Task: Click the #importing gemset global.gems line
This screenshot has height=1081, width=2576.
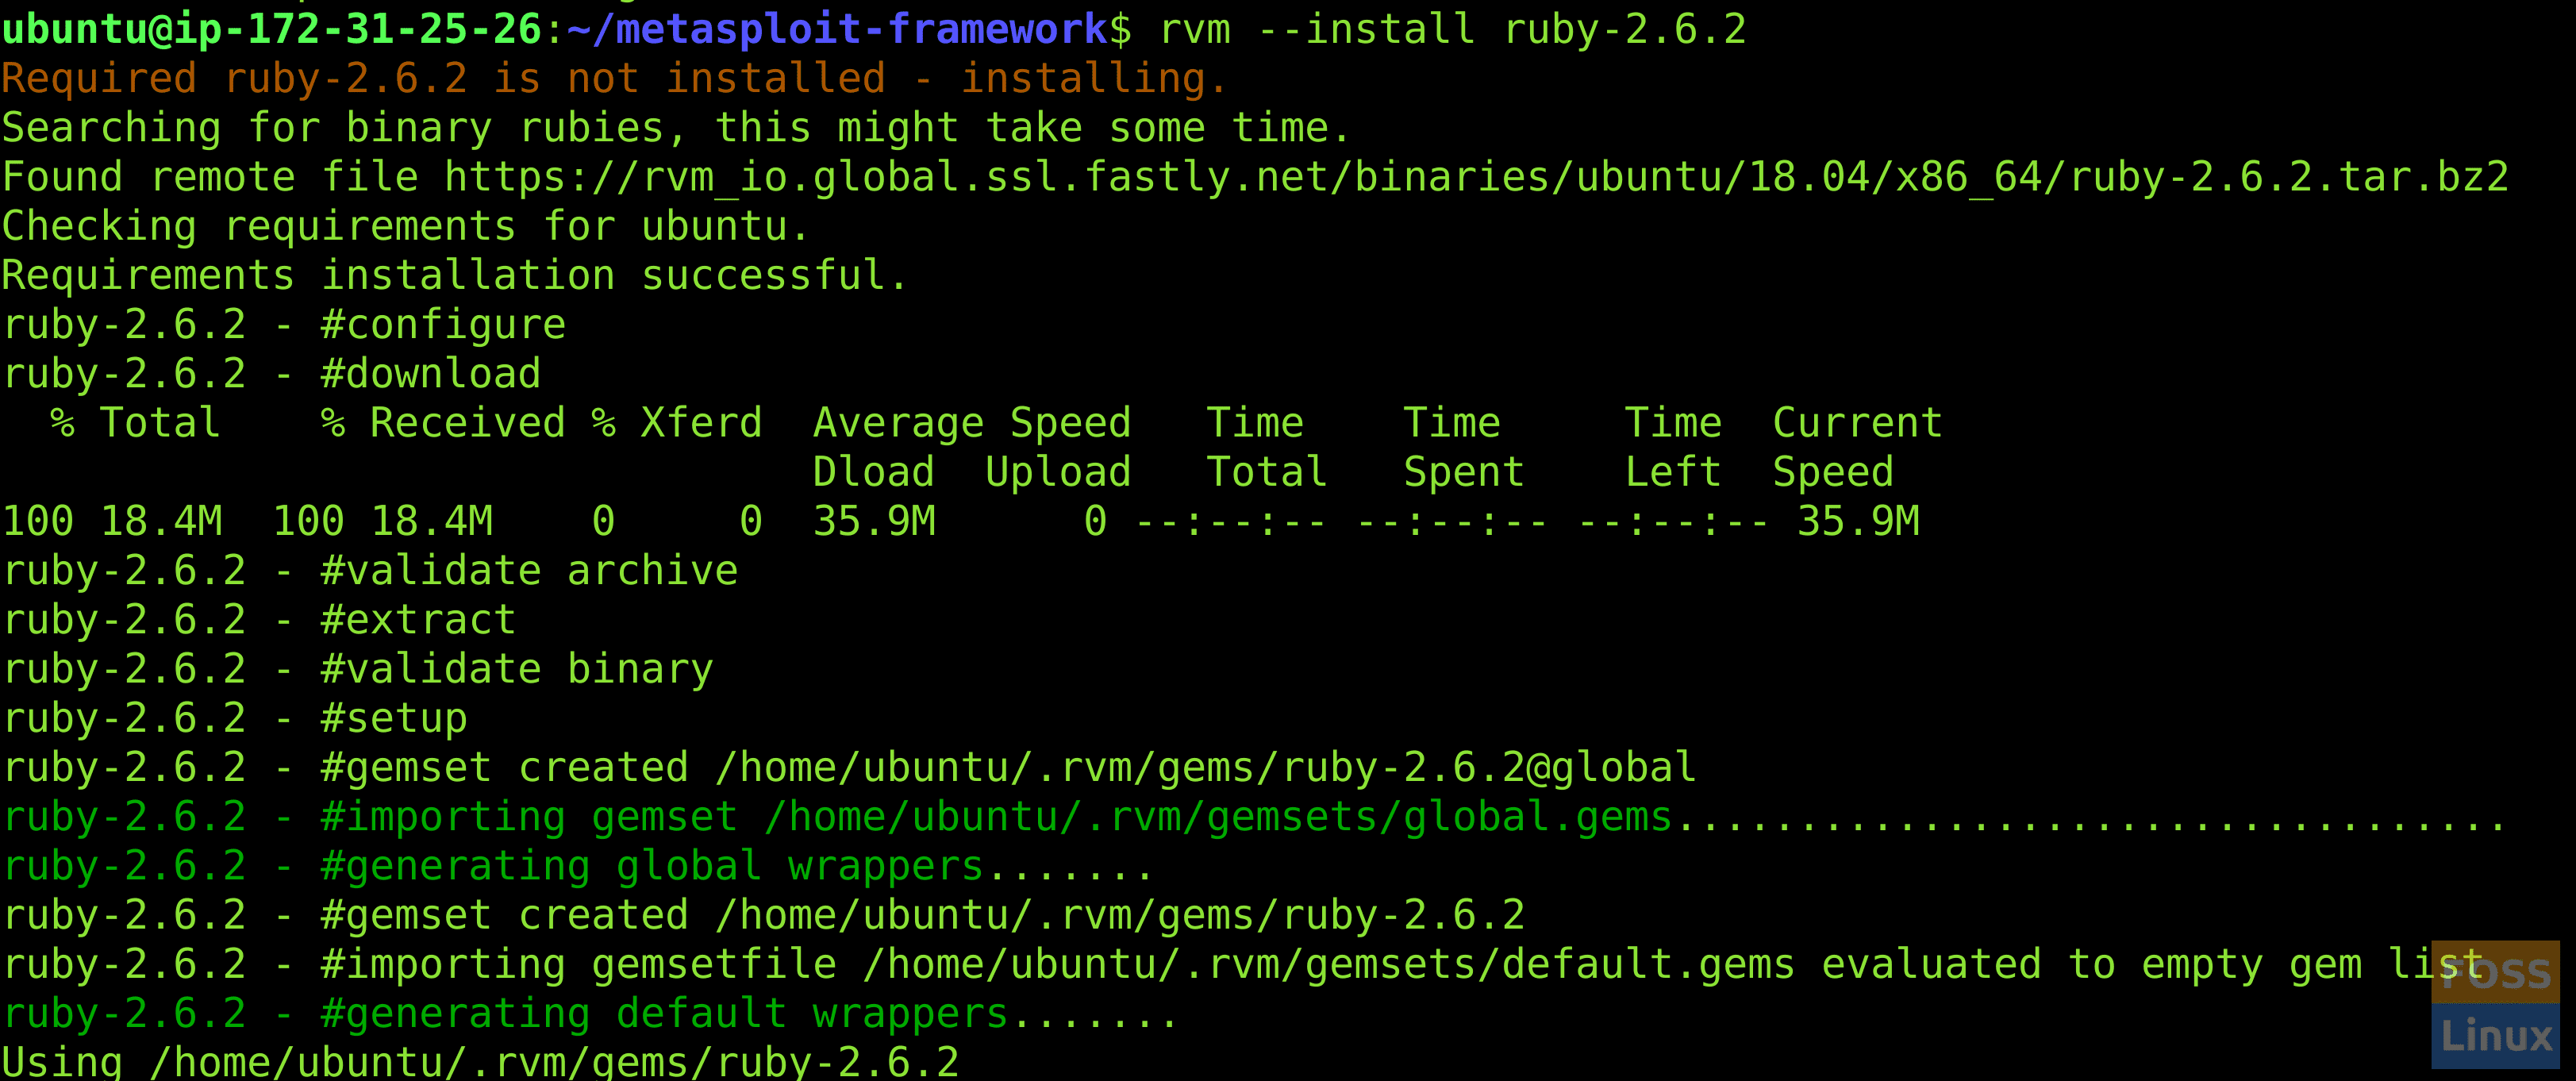Action: (1000, 815)
